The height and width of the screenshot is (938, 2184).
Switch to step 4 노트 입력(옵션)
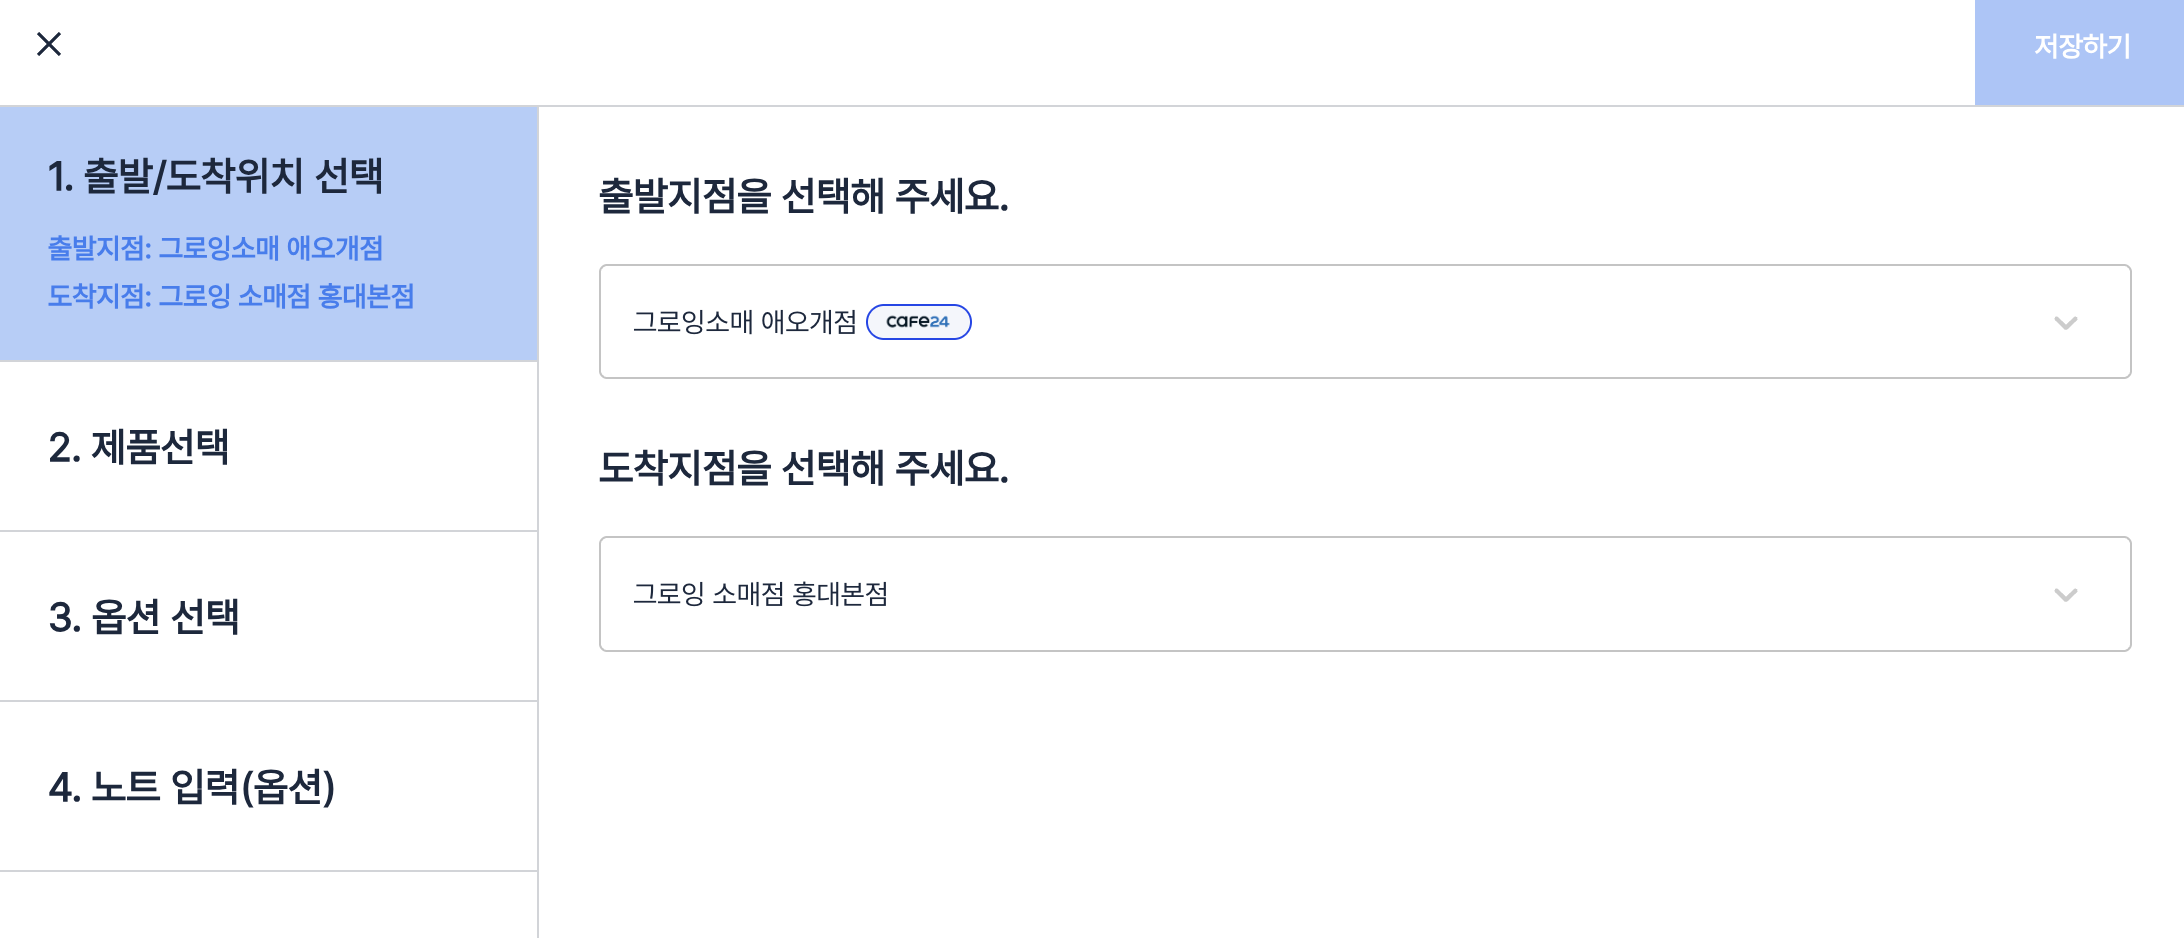tap(192, 787)
